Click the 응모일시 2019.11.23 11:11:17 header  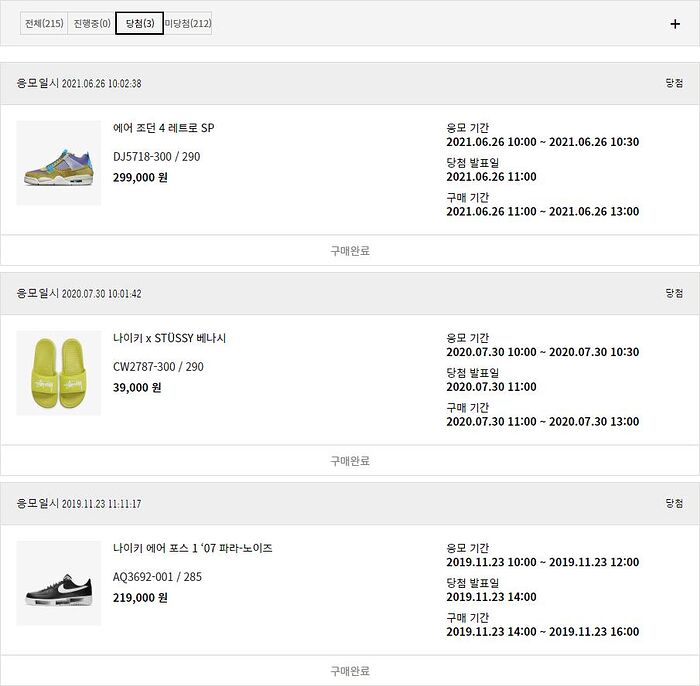(79, 504)
